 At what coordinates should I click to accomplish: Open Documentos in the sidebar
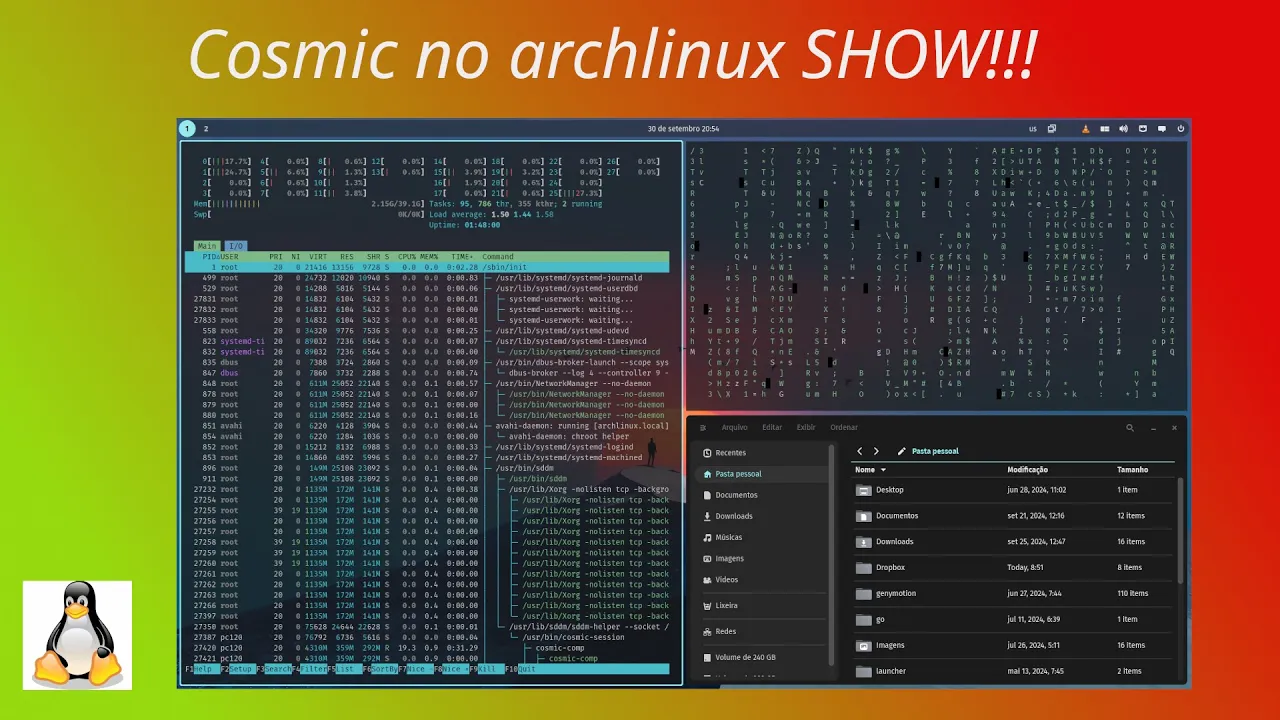click(762, 495)
